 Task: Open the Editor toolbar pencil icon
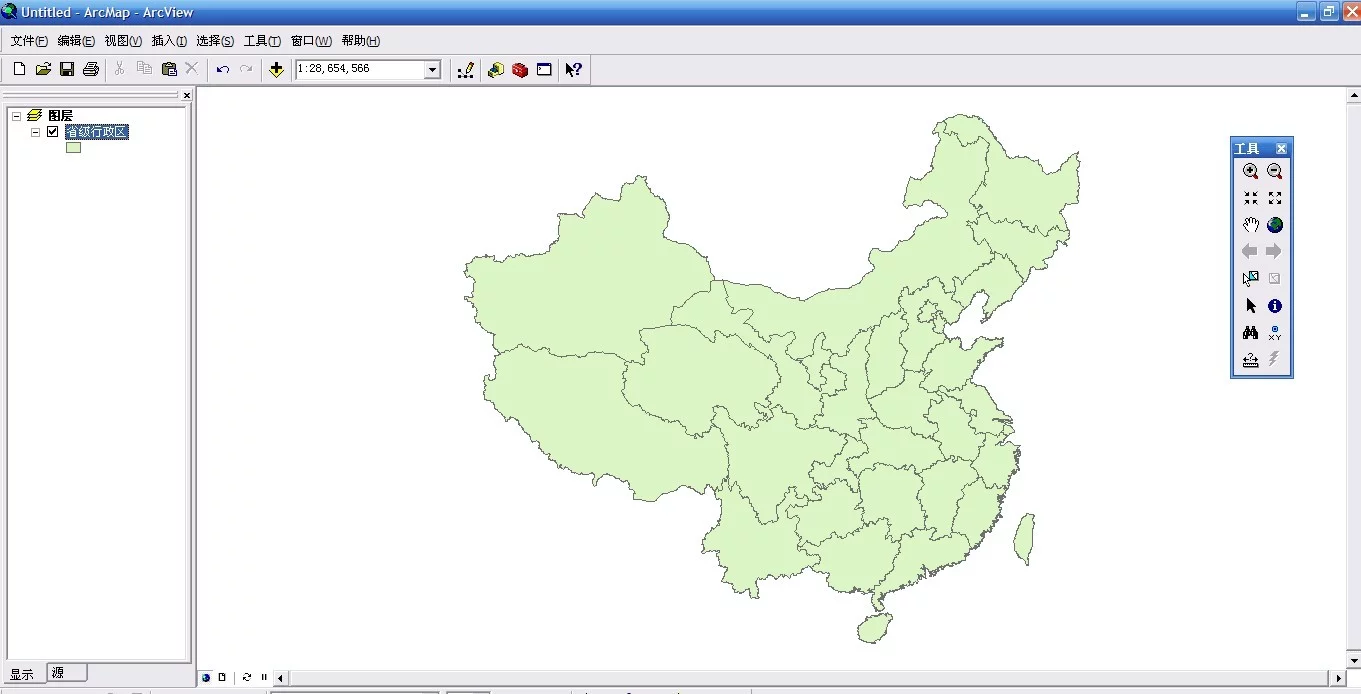coord(465,69)
